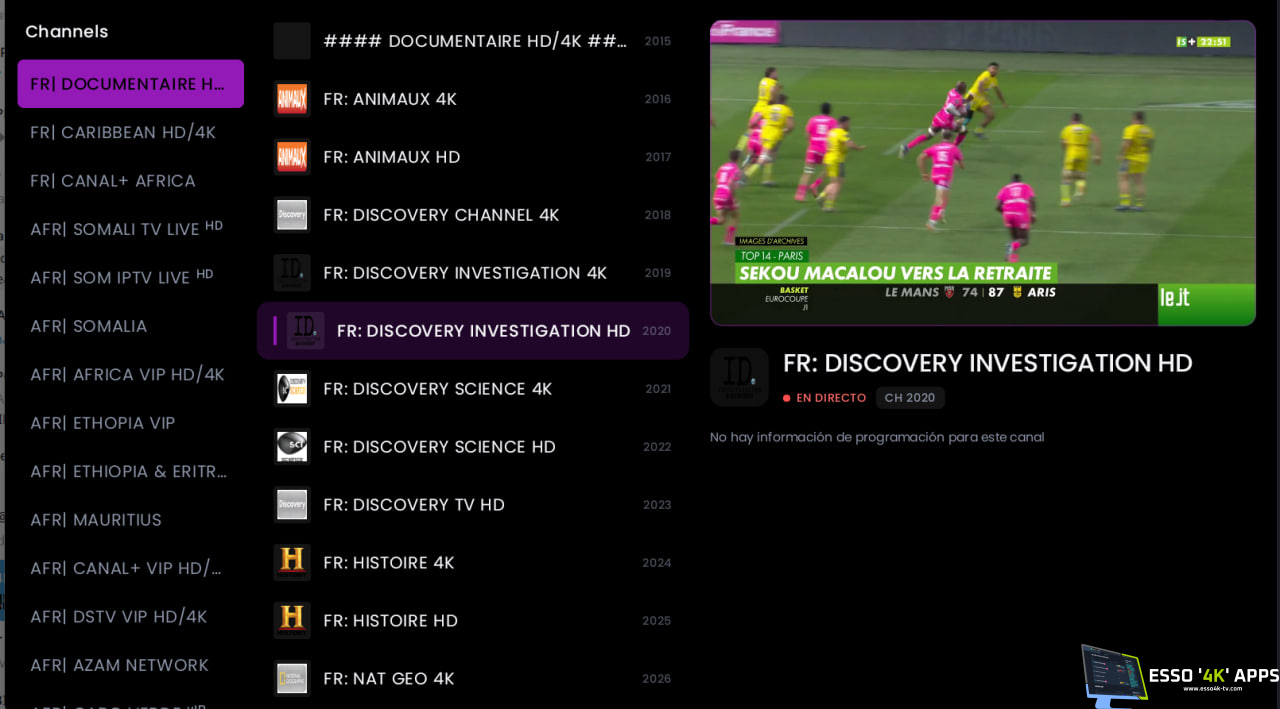Click the Animaux logo beside FR: ANIMAUX 4K
The height and width of the screenshot is (709, 1280).
coord(292,99)
